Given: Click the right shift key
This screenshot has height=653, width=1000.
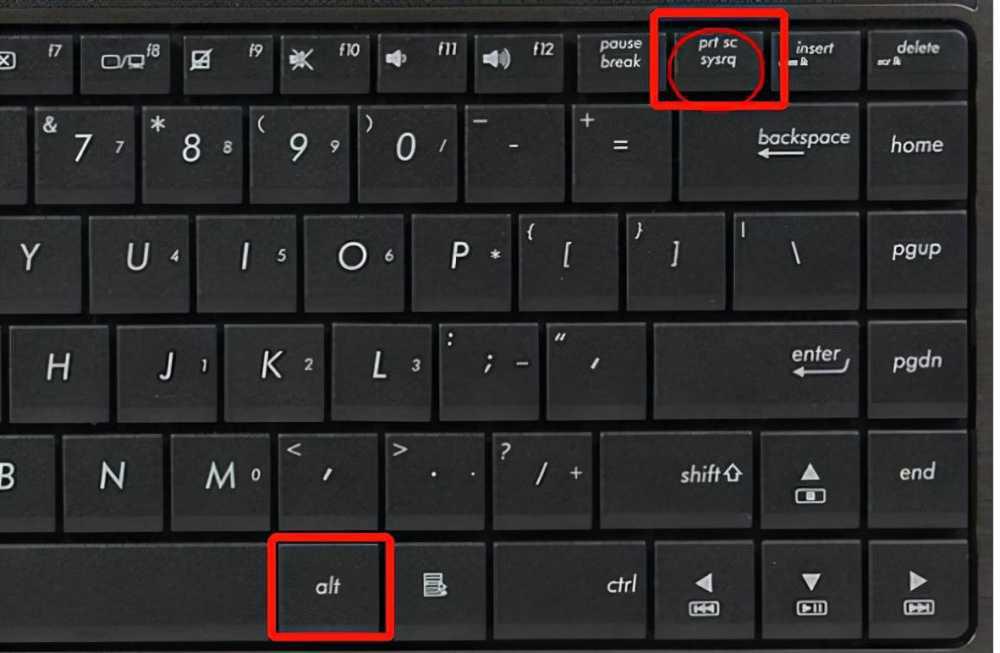Looking at the screenshot, I should coord(677,480).
